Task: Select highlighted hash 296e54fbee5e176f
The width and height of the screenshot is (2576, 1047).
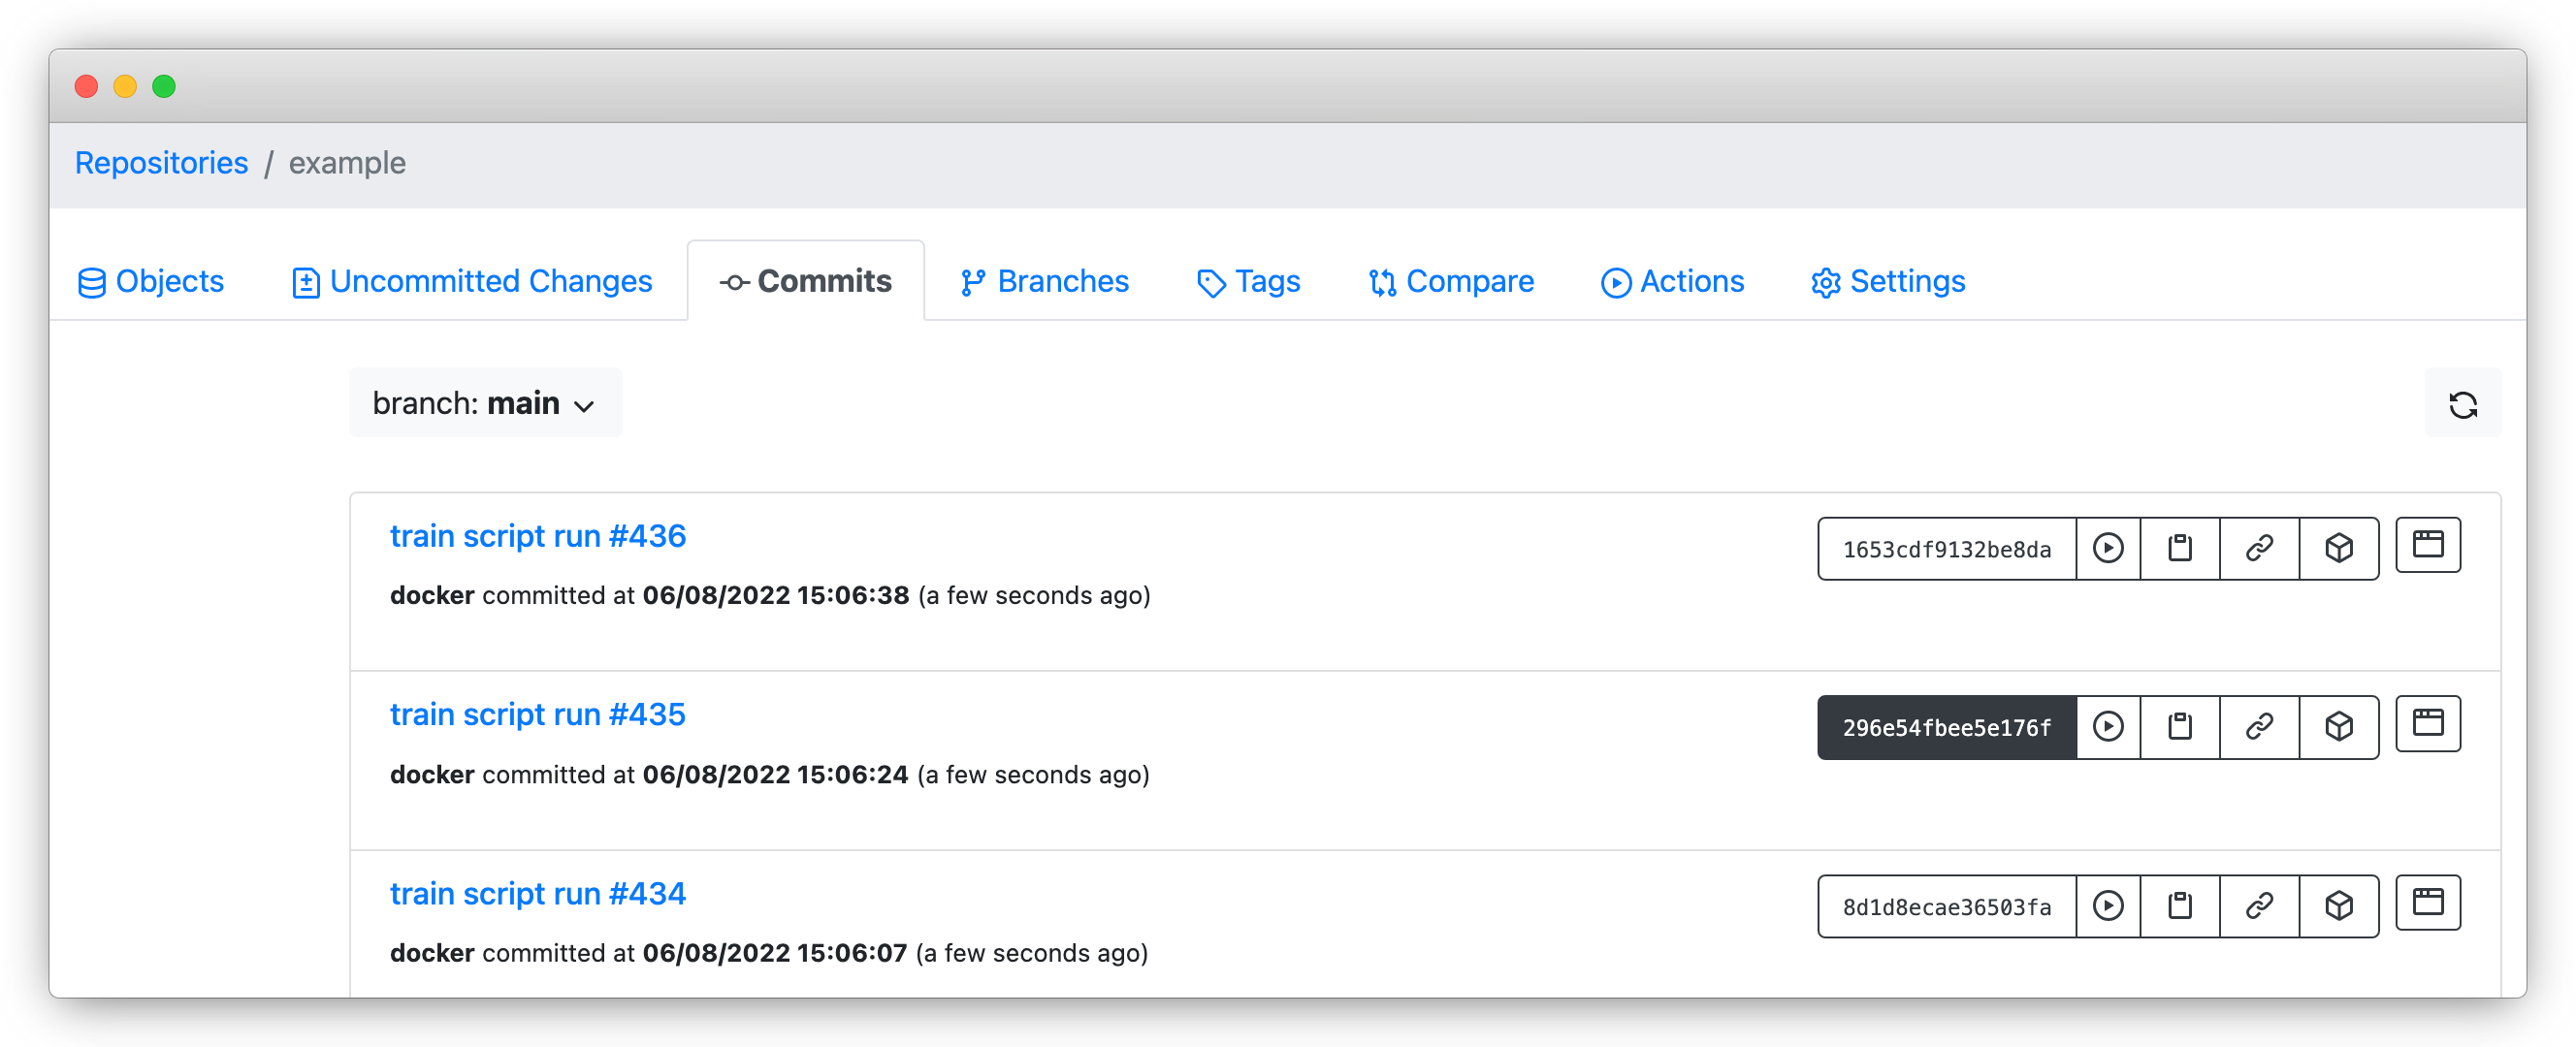Action: [1944, 727]
